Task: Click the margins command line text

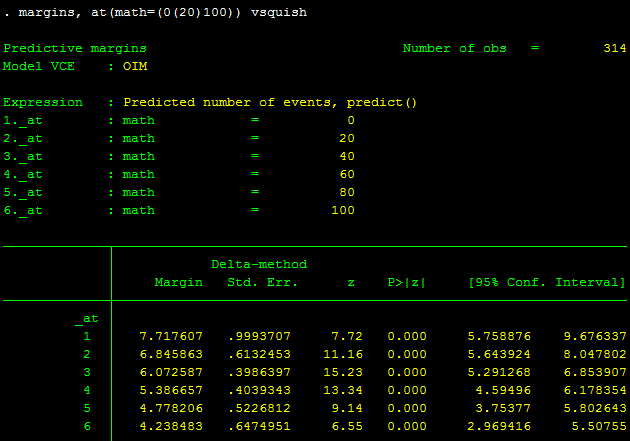Action: point(160,13)
